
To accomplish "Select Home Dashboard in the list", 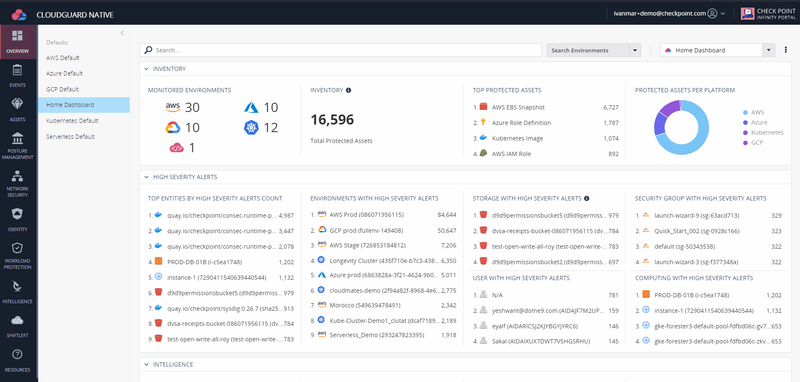I will (x=84, y=105).
